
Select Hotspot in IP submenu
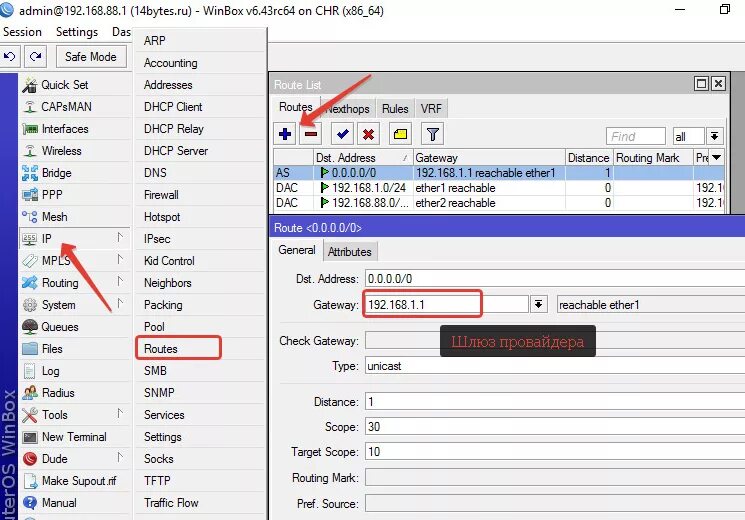200,217
